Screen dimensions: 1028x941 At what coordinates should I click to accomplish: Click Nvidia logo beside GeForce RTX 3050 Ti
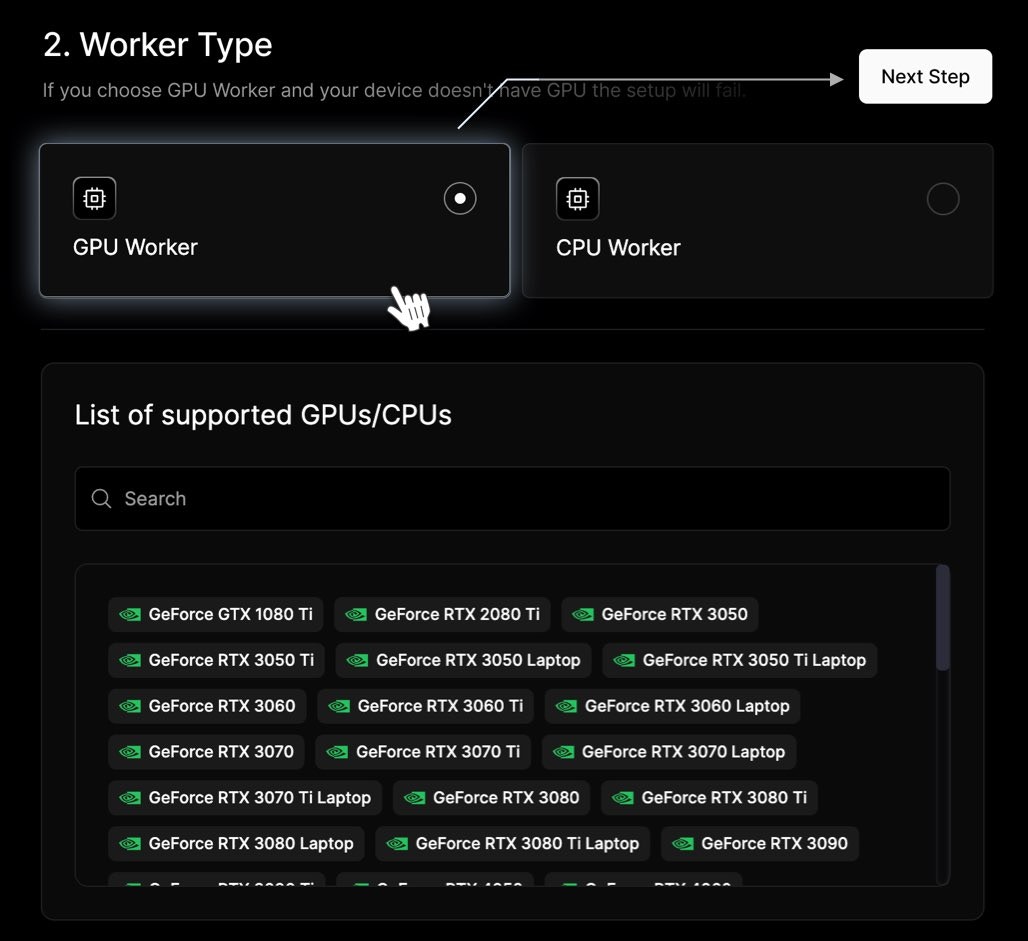point(130,660)
